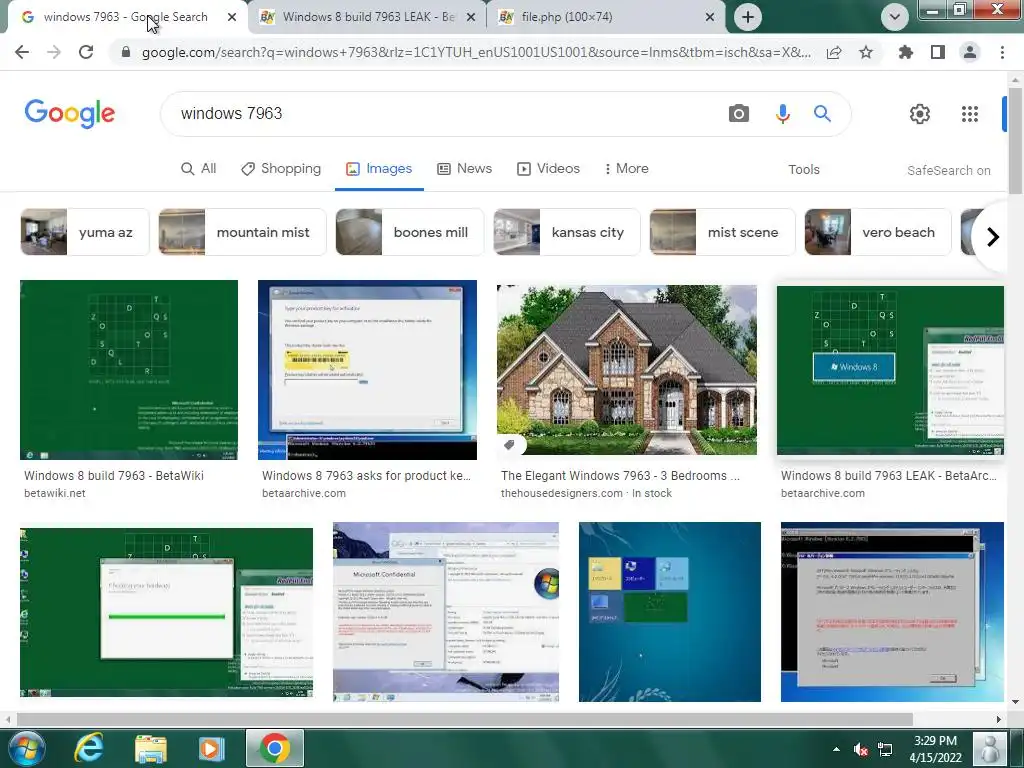Open the Japanese dialog window thumbnail

892,612
